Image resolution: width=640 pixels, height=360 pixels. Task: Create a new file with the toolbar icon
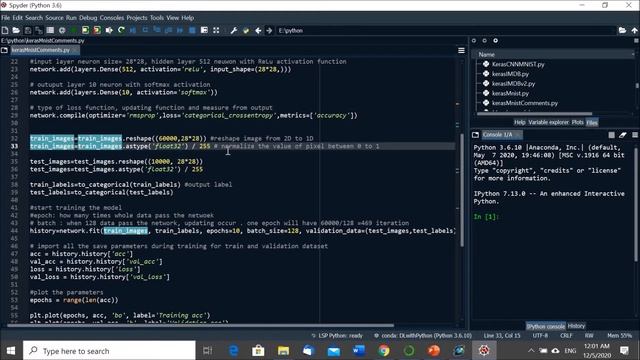point(5,30)
